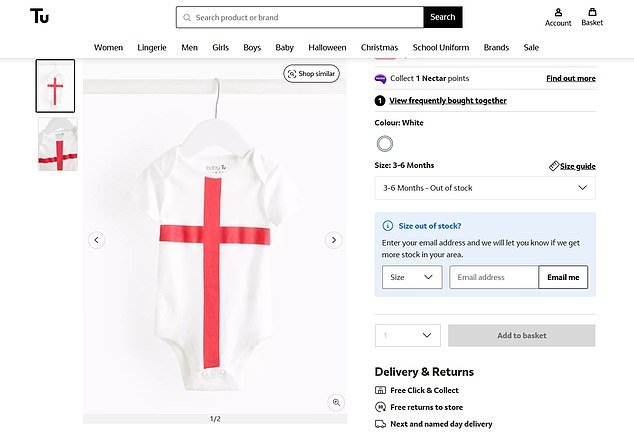
Task: Open View frequently bought together link
Action: coord(447,100)
